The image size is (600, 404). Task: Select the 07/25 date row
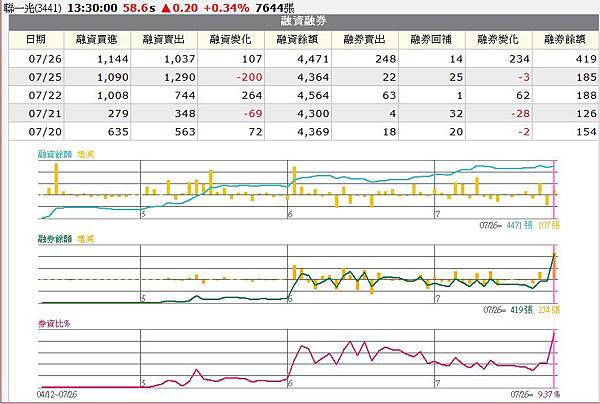(x=303, y=77)
